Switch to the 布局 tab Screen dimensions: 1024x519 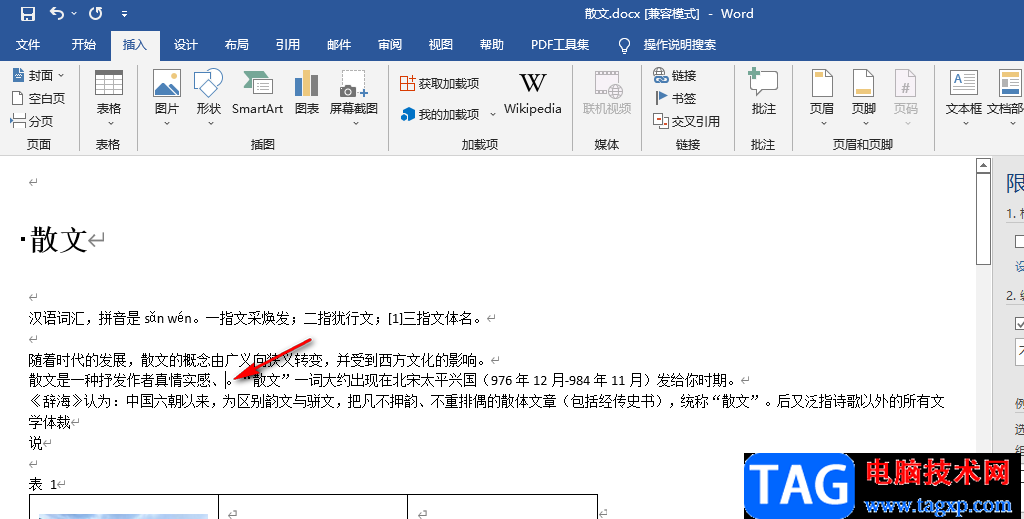236,44
